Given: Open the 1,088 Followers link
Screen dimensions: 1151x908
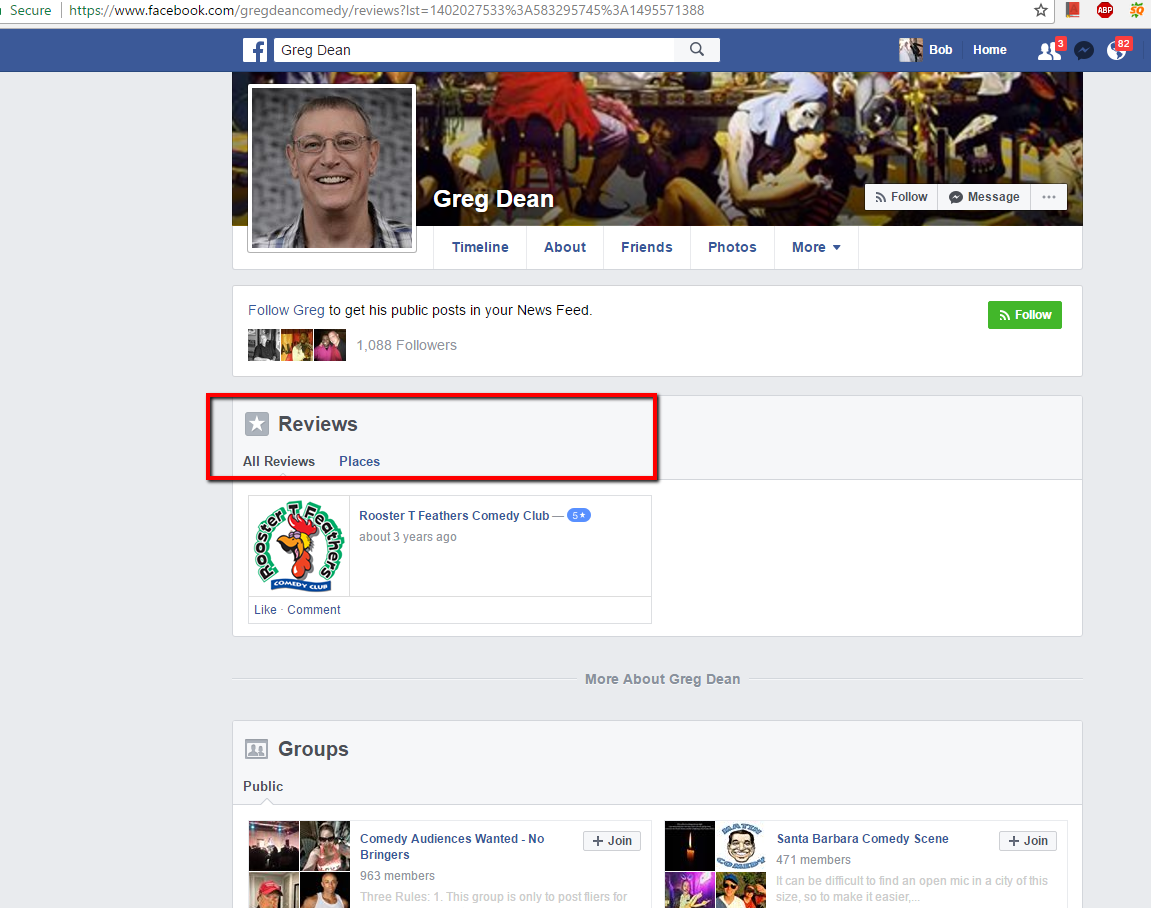Looking at the screenshot, I should pos(407,345).
